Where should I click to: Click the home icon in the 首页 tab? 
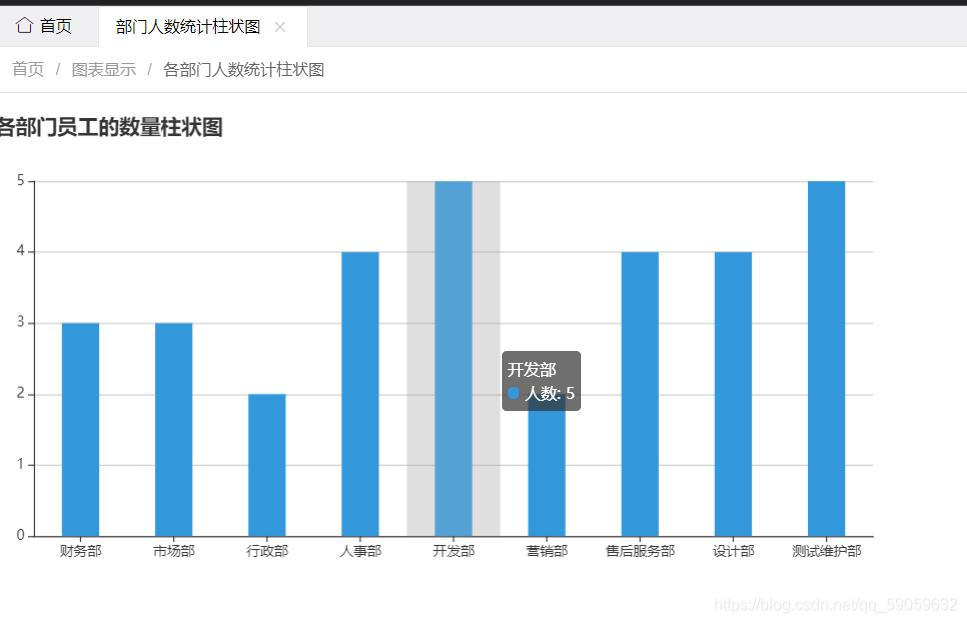24,26
